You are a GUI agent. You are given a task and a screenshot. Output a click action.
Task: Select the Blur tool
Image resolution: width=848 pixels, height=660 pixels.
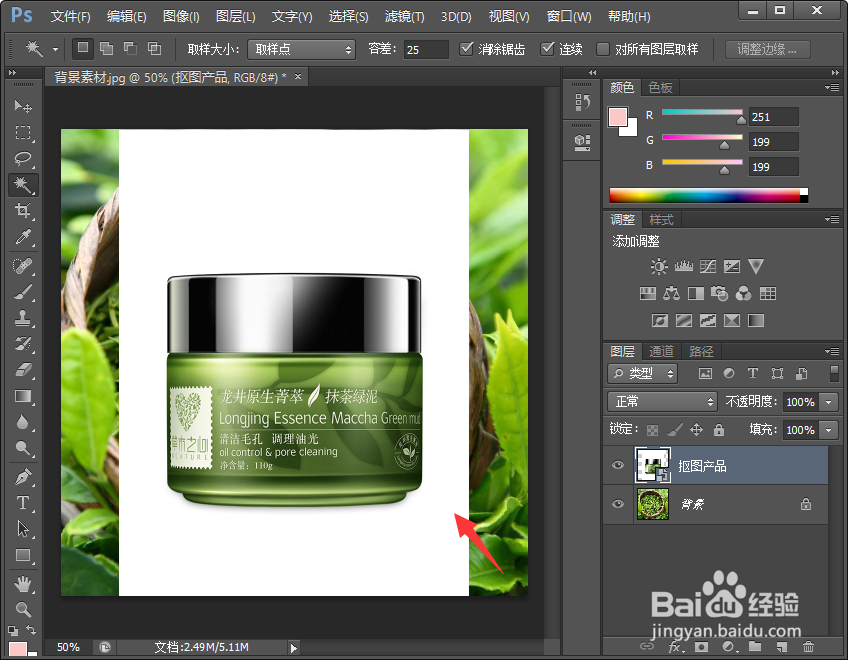point(23,422)
